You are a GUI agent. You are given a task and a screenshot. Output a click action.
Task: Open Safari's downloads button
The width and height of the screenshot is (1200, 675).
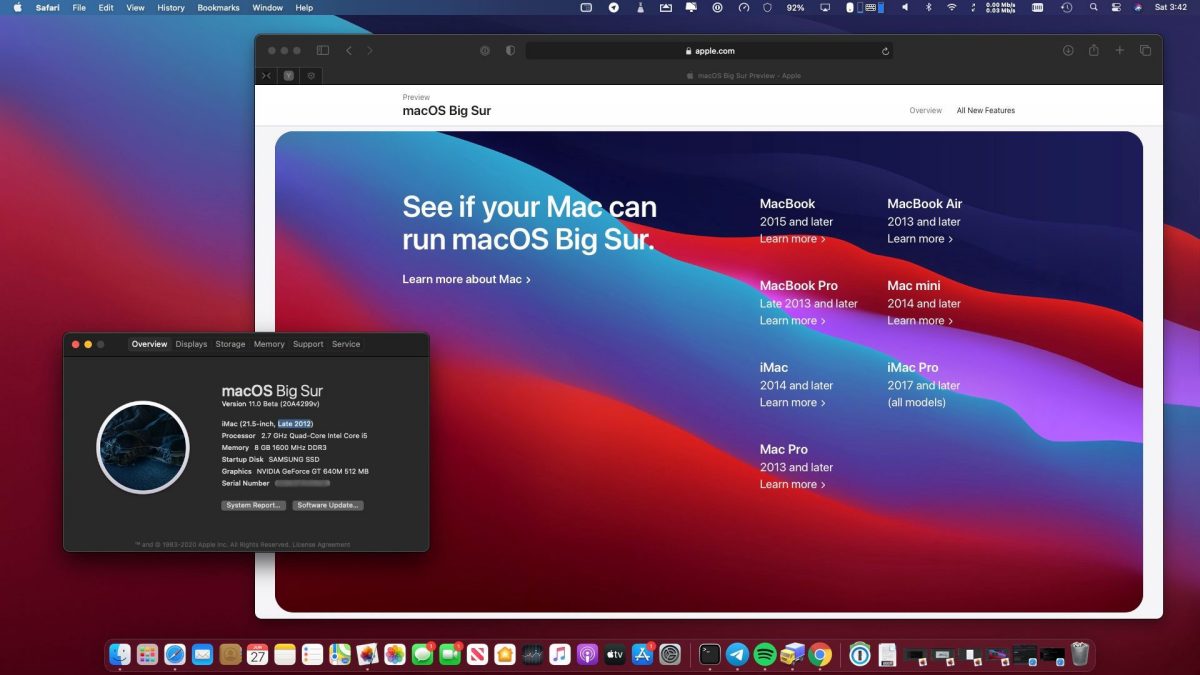[1068, 50]
